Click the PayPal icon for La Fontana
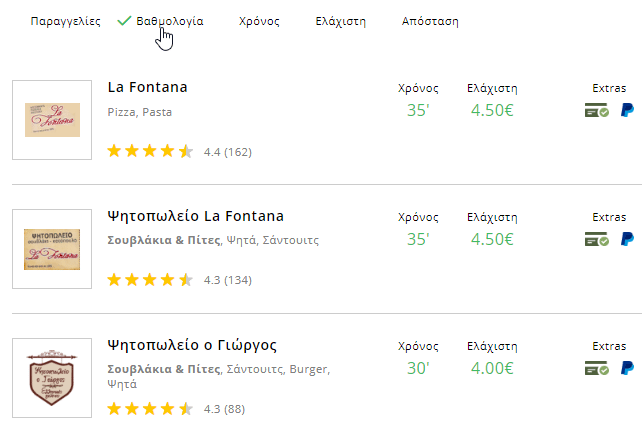Viewport: 642px width, 428px height. [627, 110]
